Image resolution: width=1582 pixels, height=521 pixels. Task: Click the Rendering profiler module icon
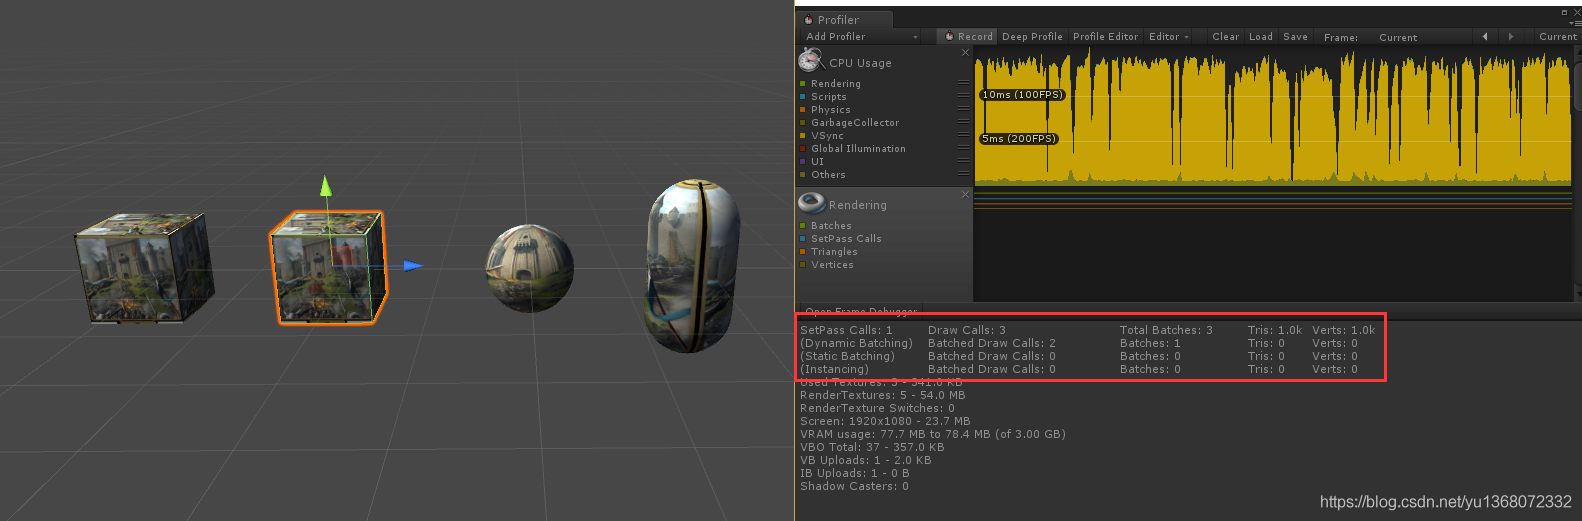pyautogui.click(x=811, y=204)
